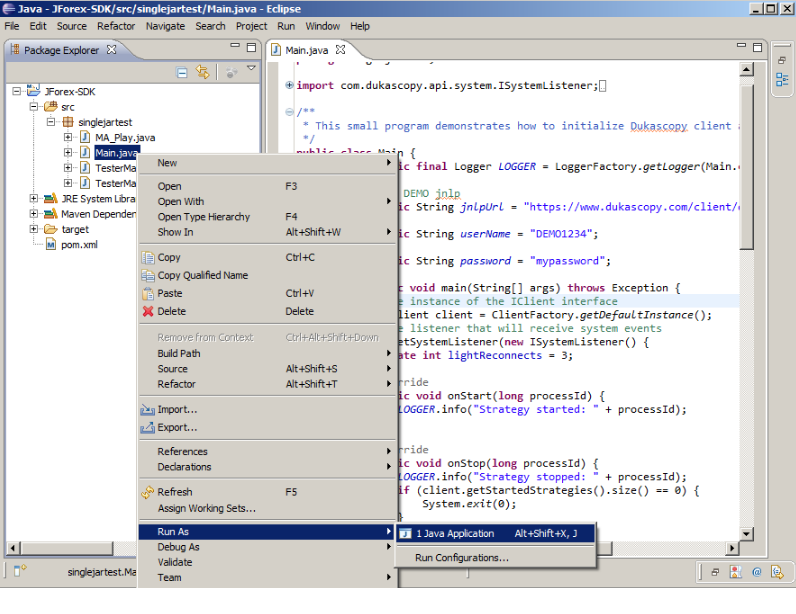Close the Package Explorer tab

click(x=111, y=50)
